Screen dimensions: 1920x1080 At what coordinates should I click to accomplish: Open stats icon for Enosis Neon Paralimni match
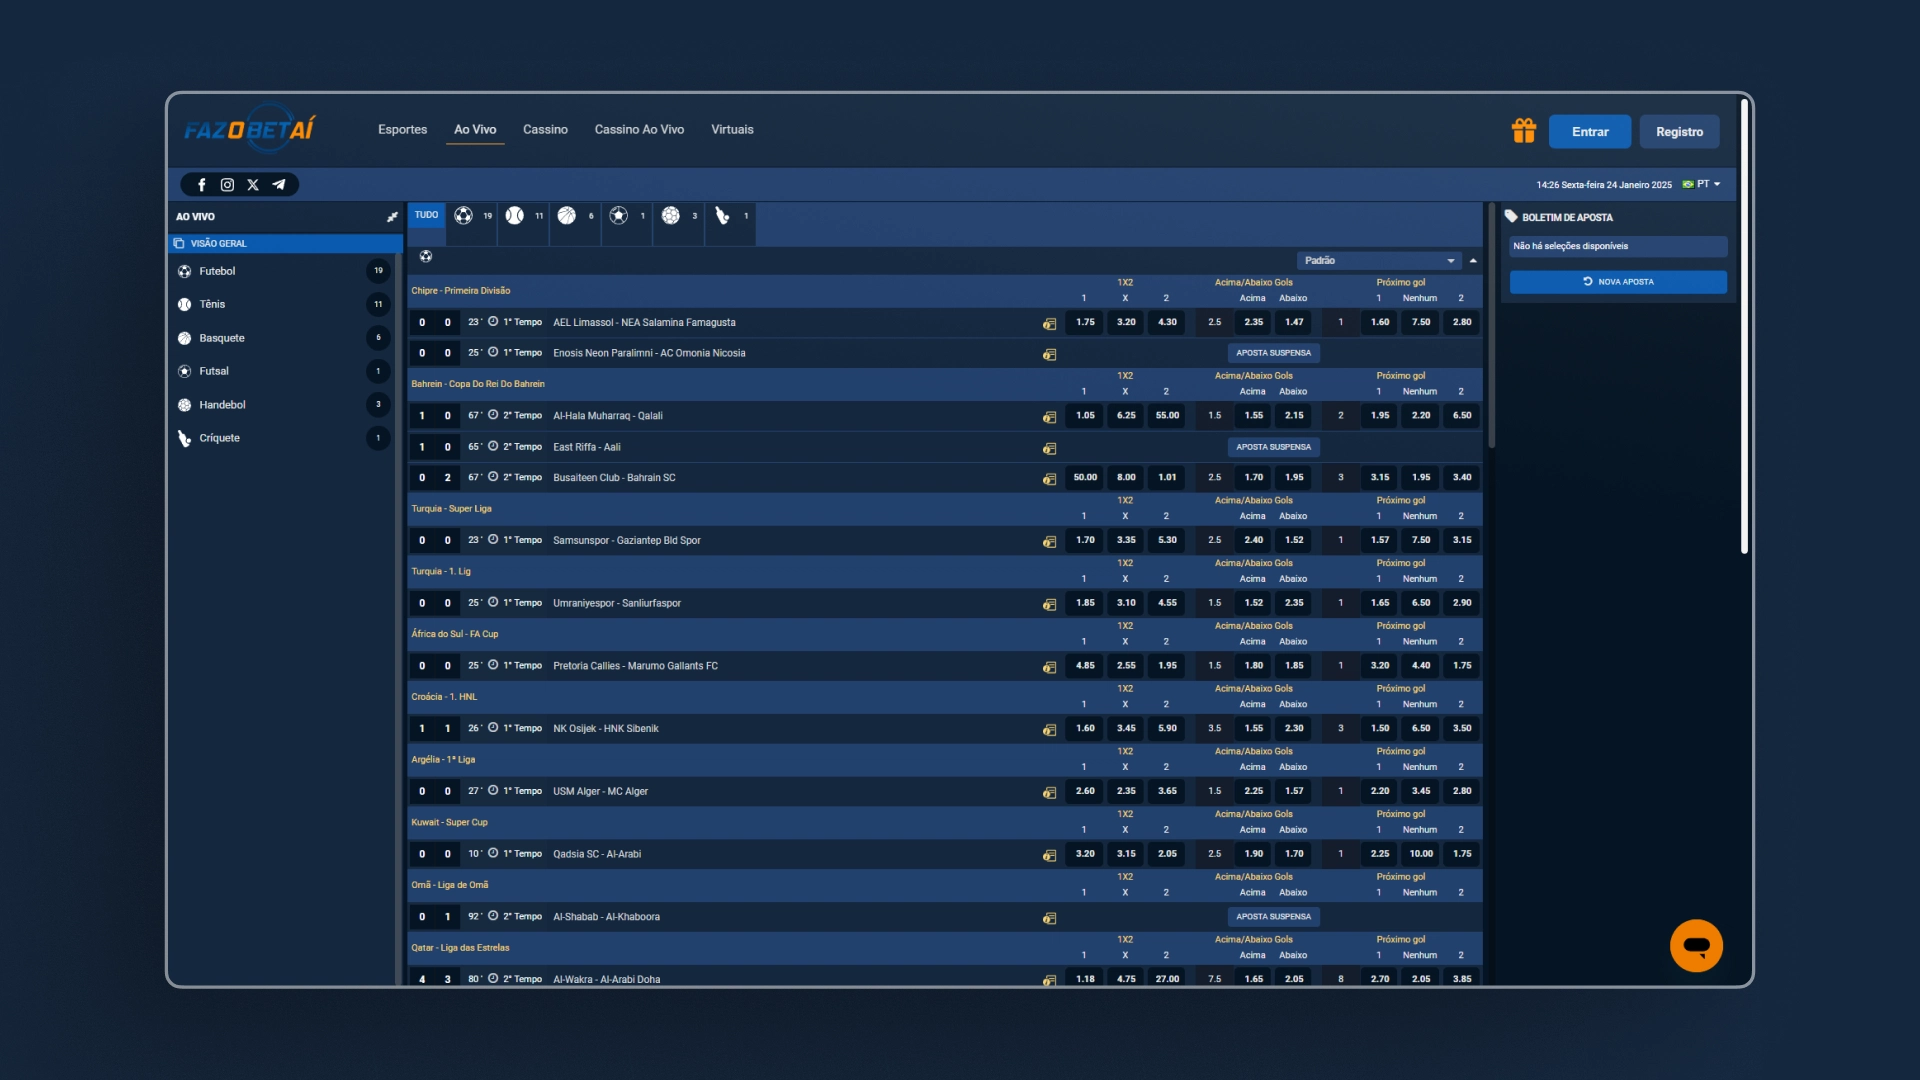click(1049, 354)
